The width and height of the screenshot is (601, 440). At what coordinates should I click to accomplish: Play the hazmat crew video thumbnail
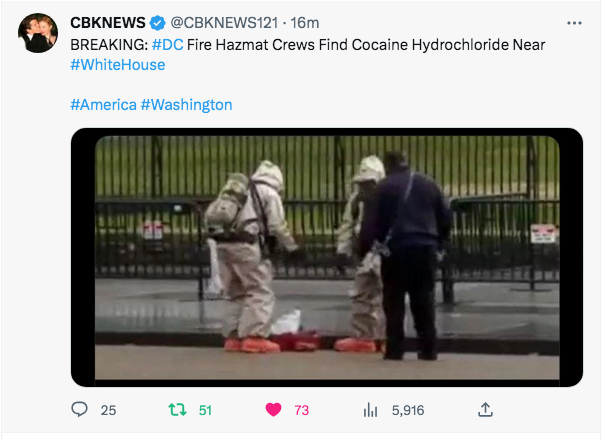click(327, 257)
